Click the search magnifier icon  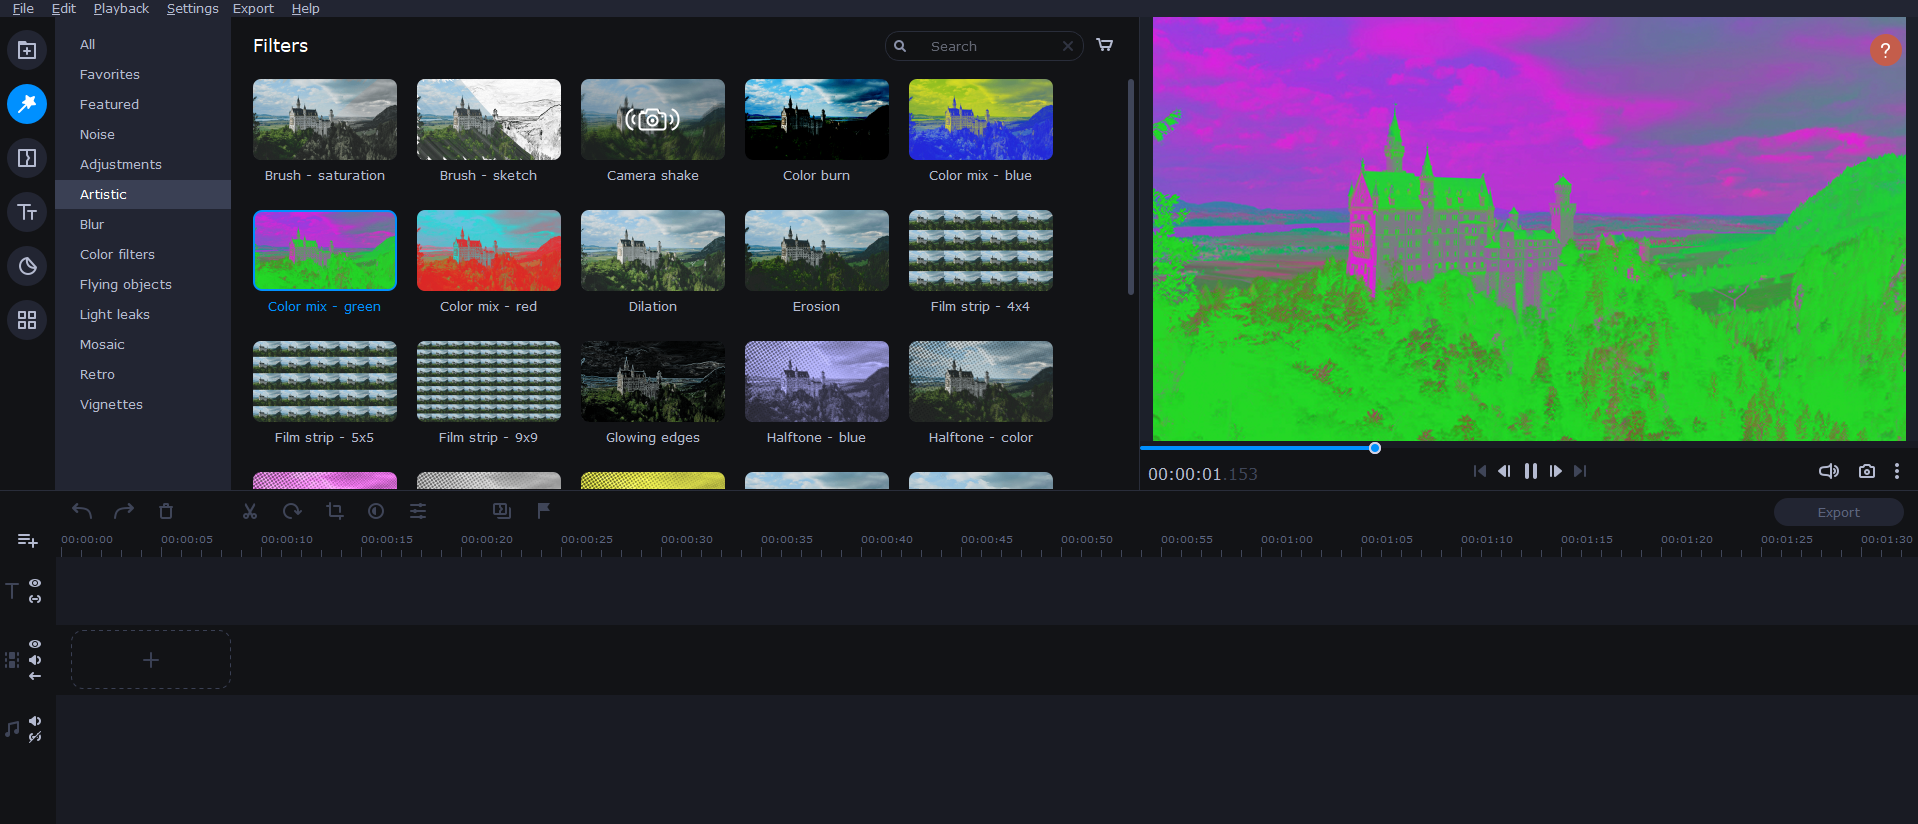click(900, 46)
